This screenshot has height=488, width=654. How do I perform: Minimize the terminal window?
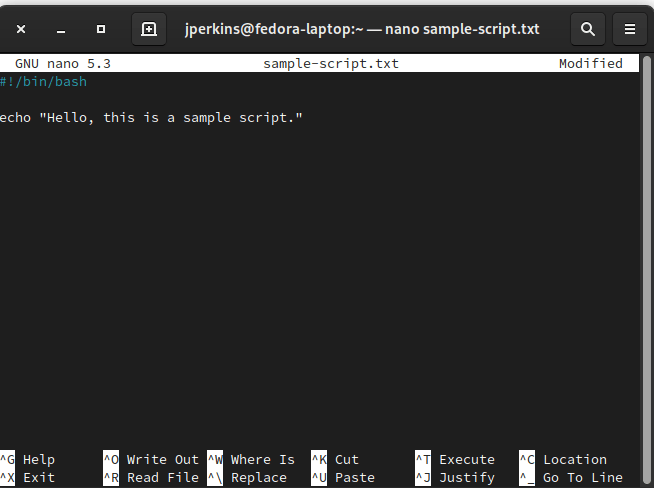pos(61,29)
